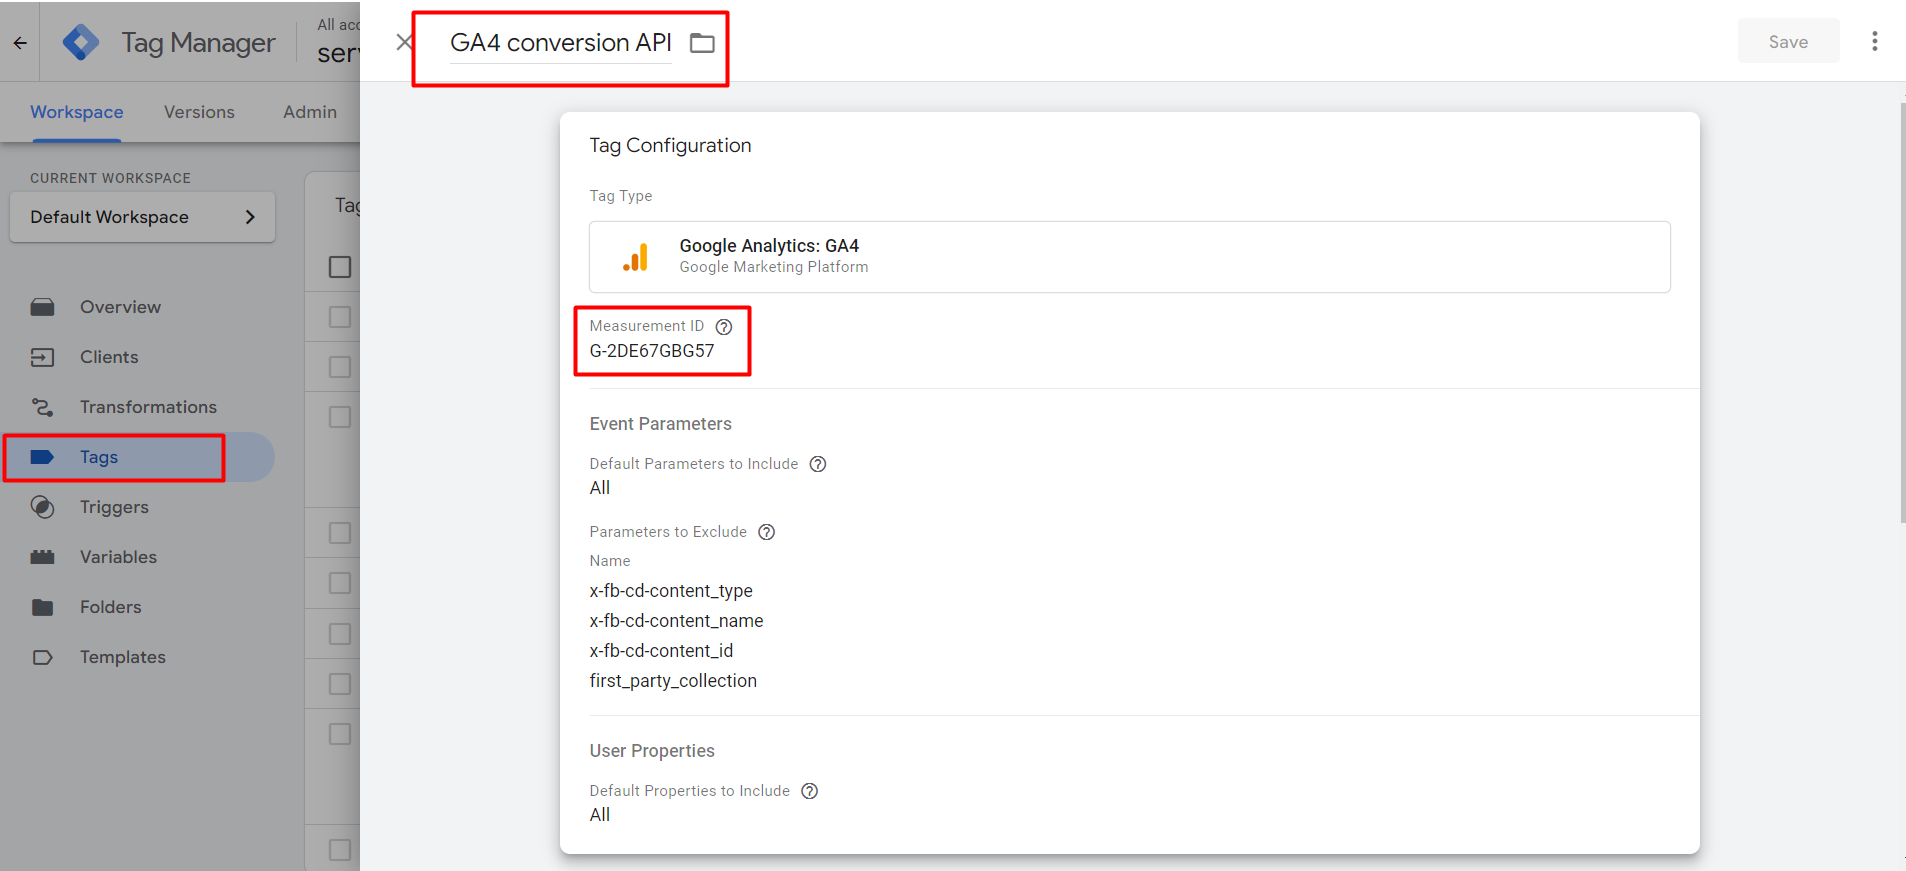
Task: Switch to the Workspace tab
Action: pos(77,112)
